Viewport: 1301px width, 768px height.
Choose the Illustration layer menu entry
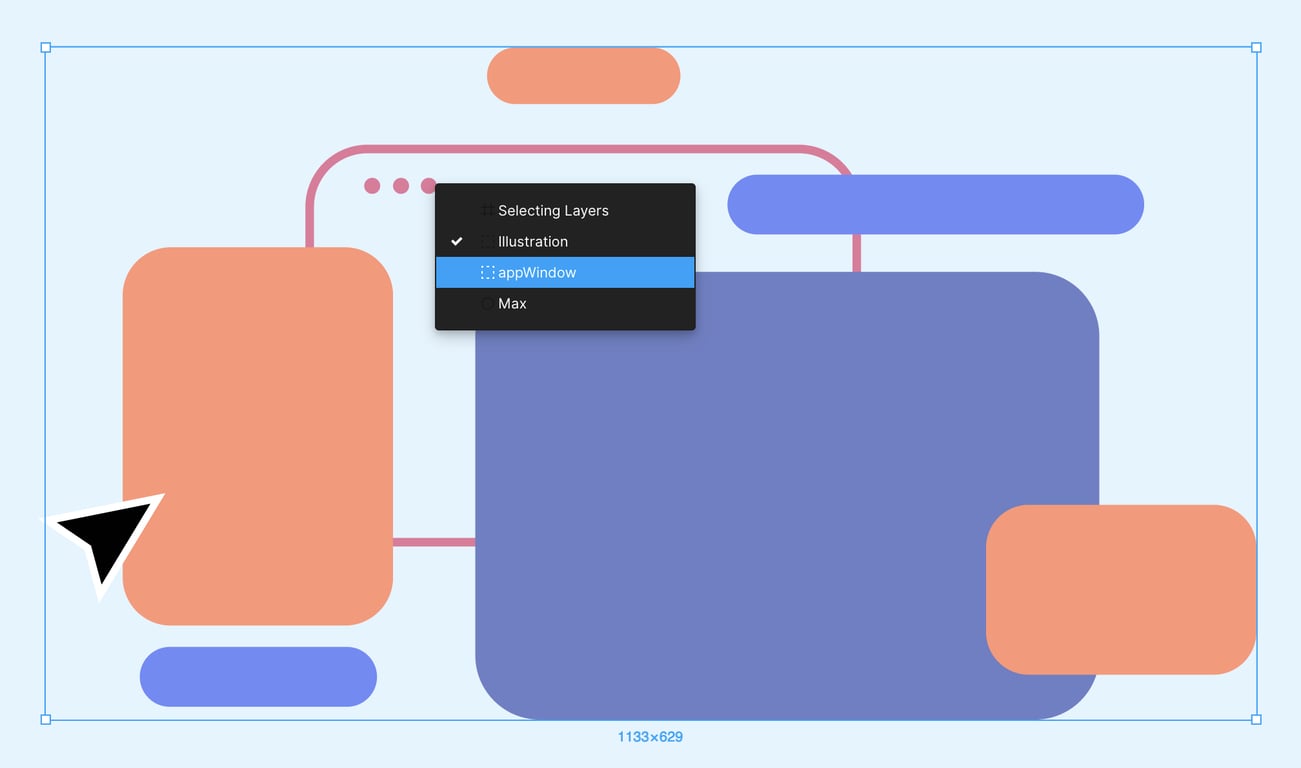pos(533,241)
